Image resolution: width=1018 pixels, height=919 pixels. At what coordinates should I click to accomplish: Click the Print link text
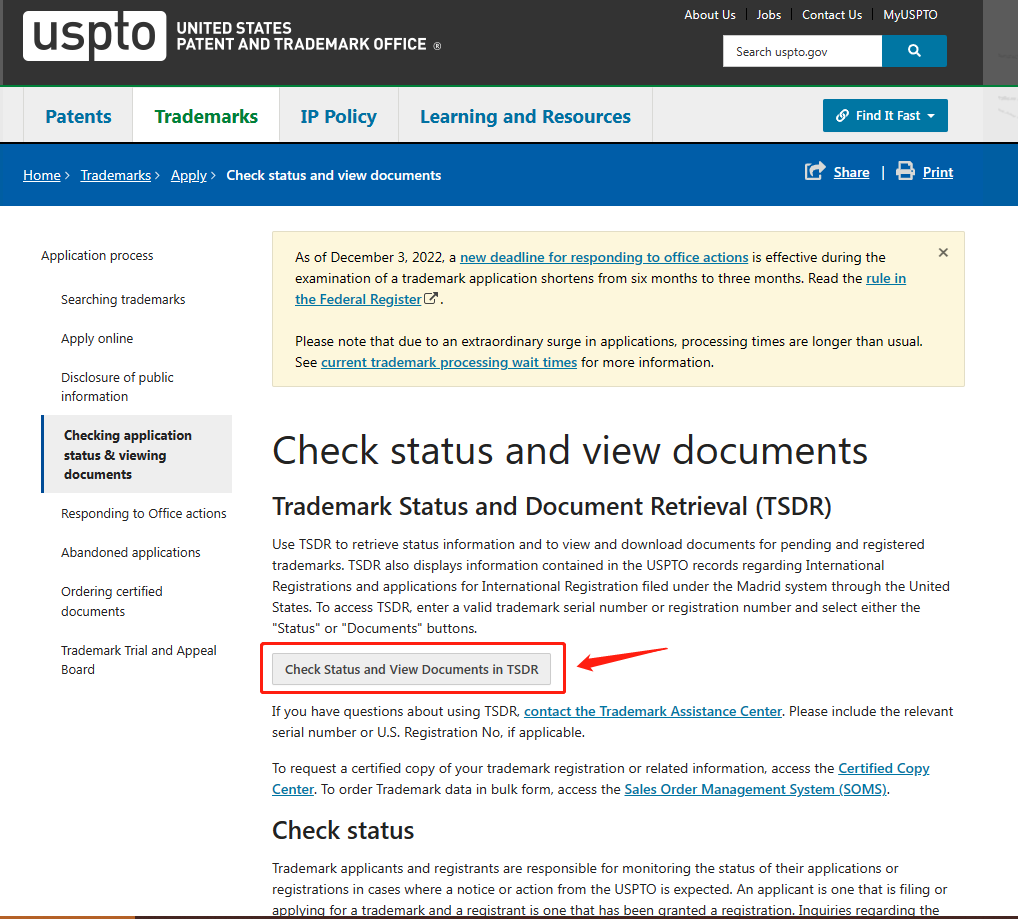938,172
